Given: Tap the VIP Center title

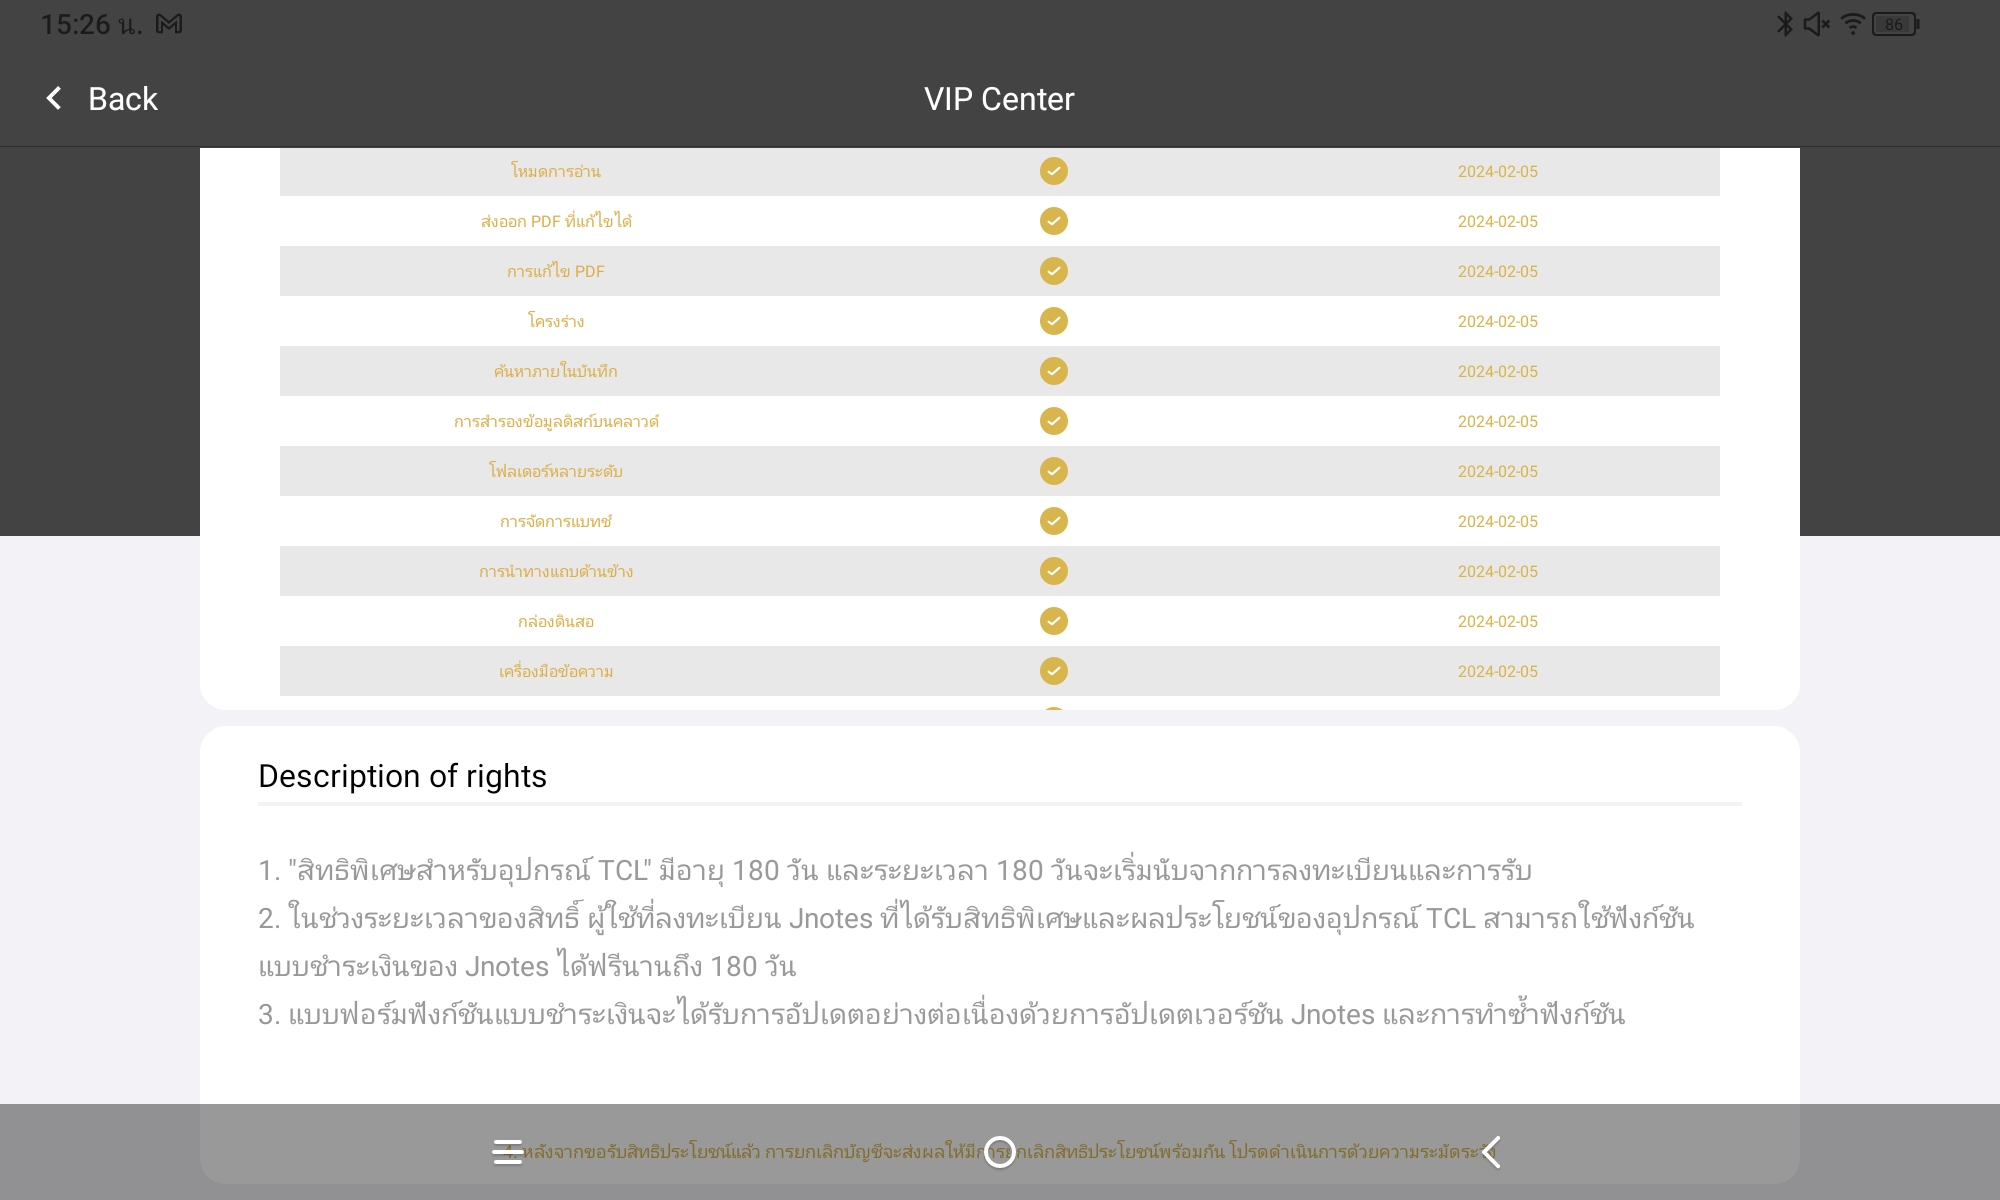Looking at the screenshot, I should (x=999, y=99).
